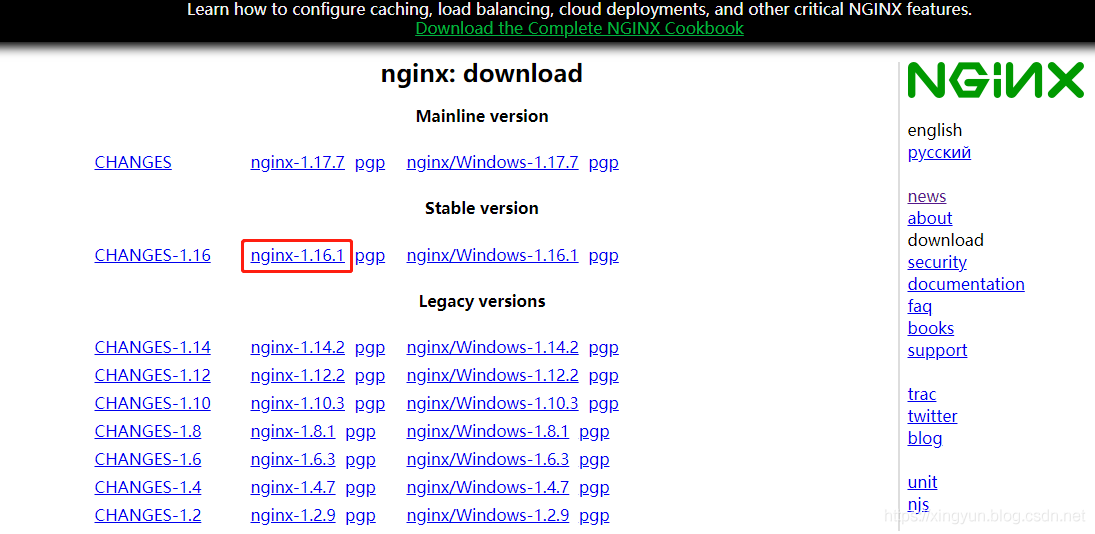
Task: Open pgp signature next to nginx-1.12.2
Action: pyautogui.click(x=370, y=376)
